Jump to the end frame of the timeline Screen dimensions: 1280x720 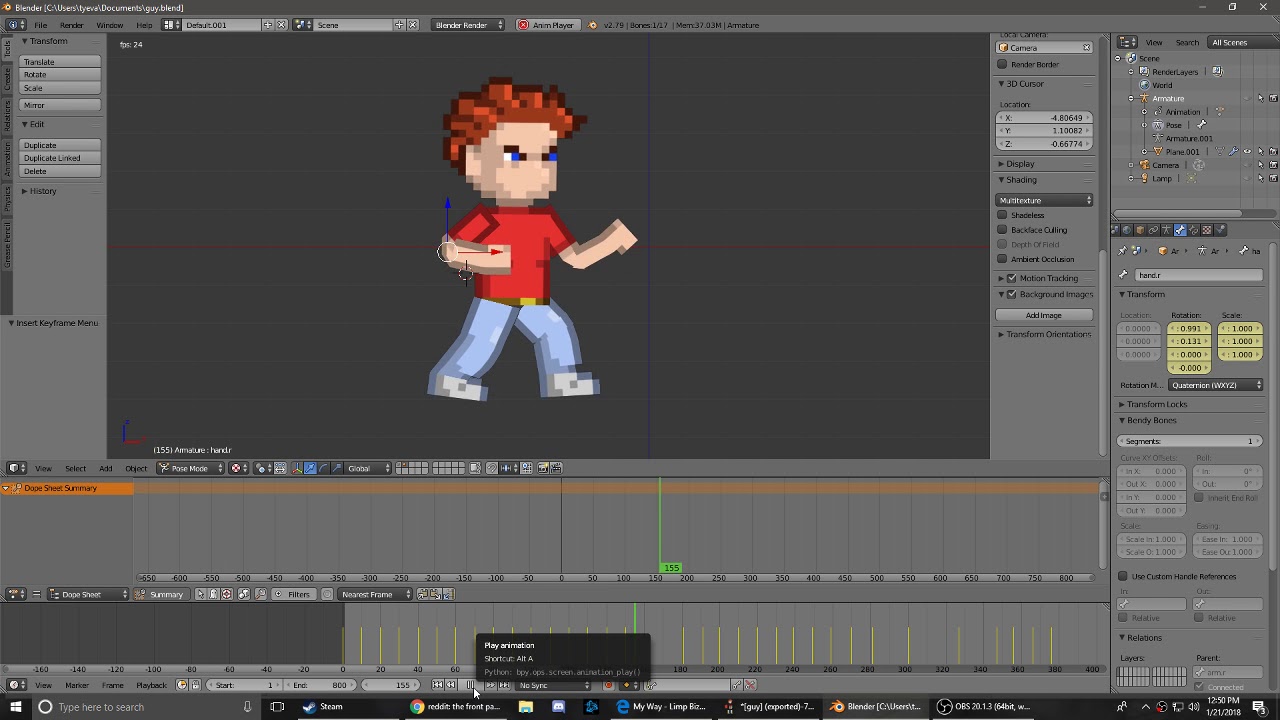pos(504,685)
